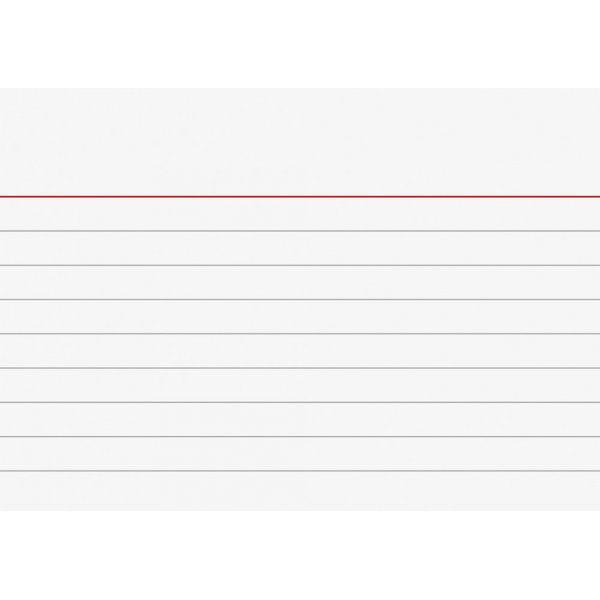Click the seventh gray ruled line
The width and height of the screenshot is (600, 600).
[300, 436]
